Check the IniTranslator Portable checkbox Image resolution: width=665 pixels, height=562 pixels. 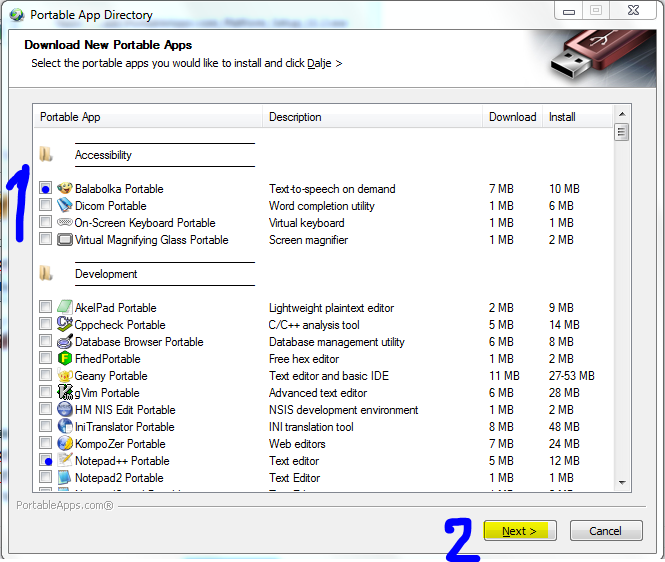coord(45,426)
